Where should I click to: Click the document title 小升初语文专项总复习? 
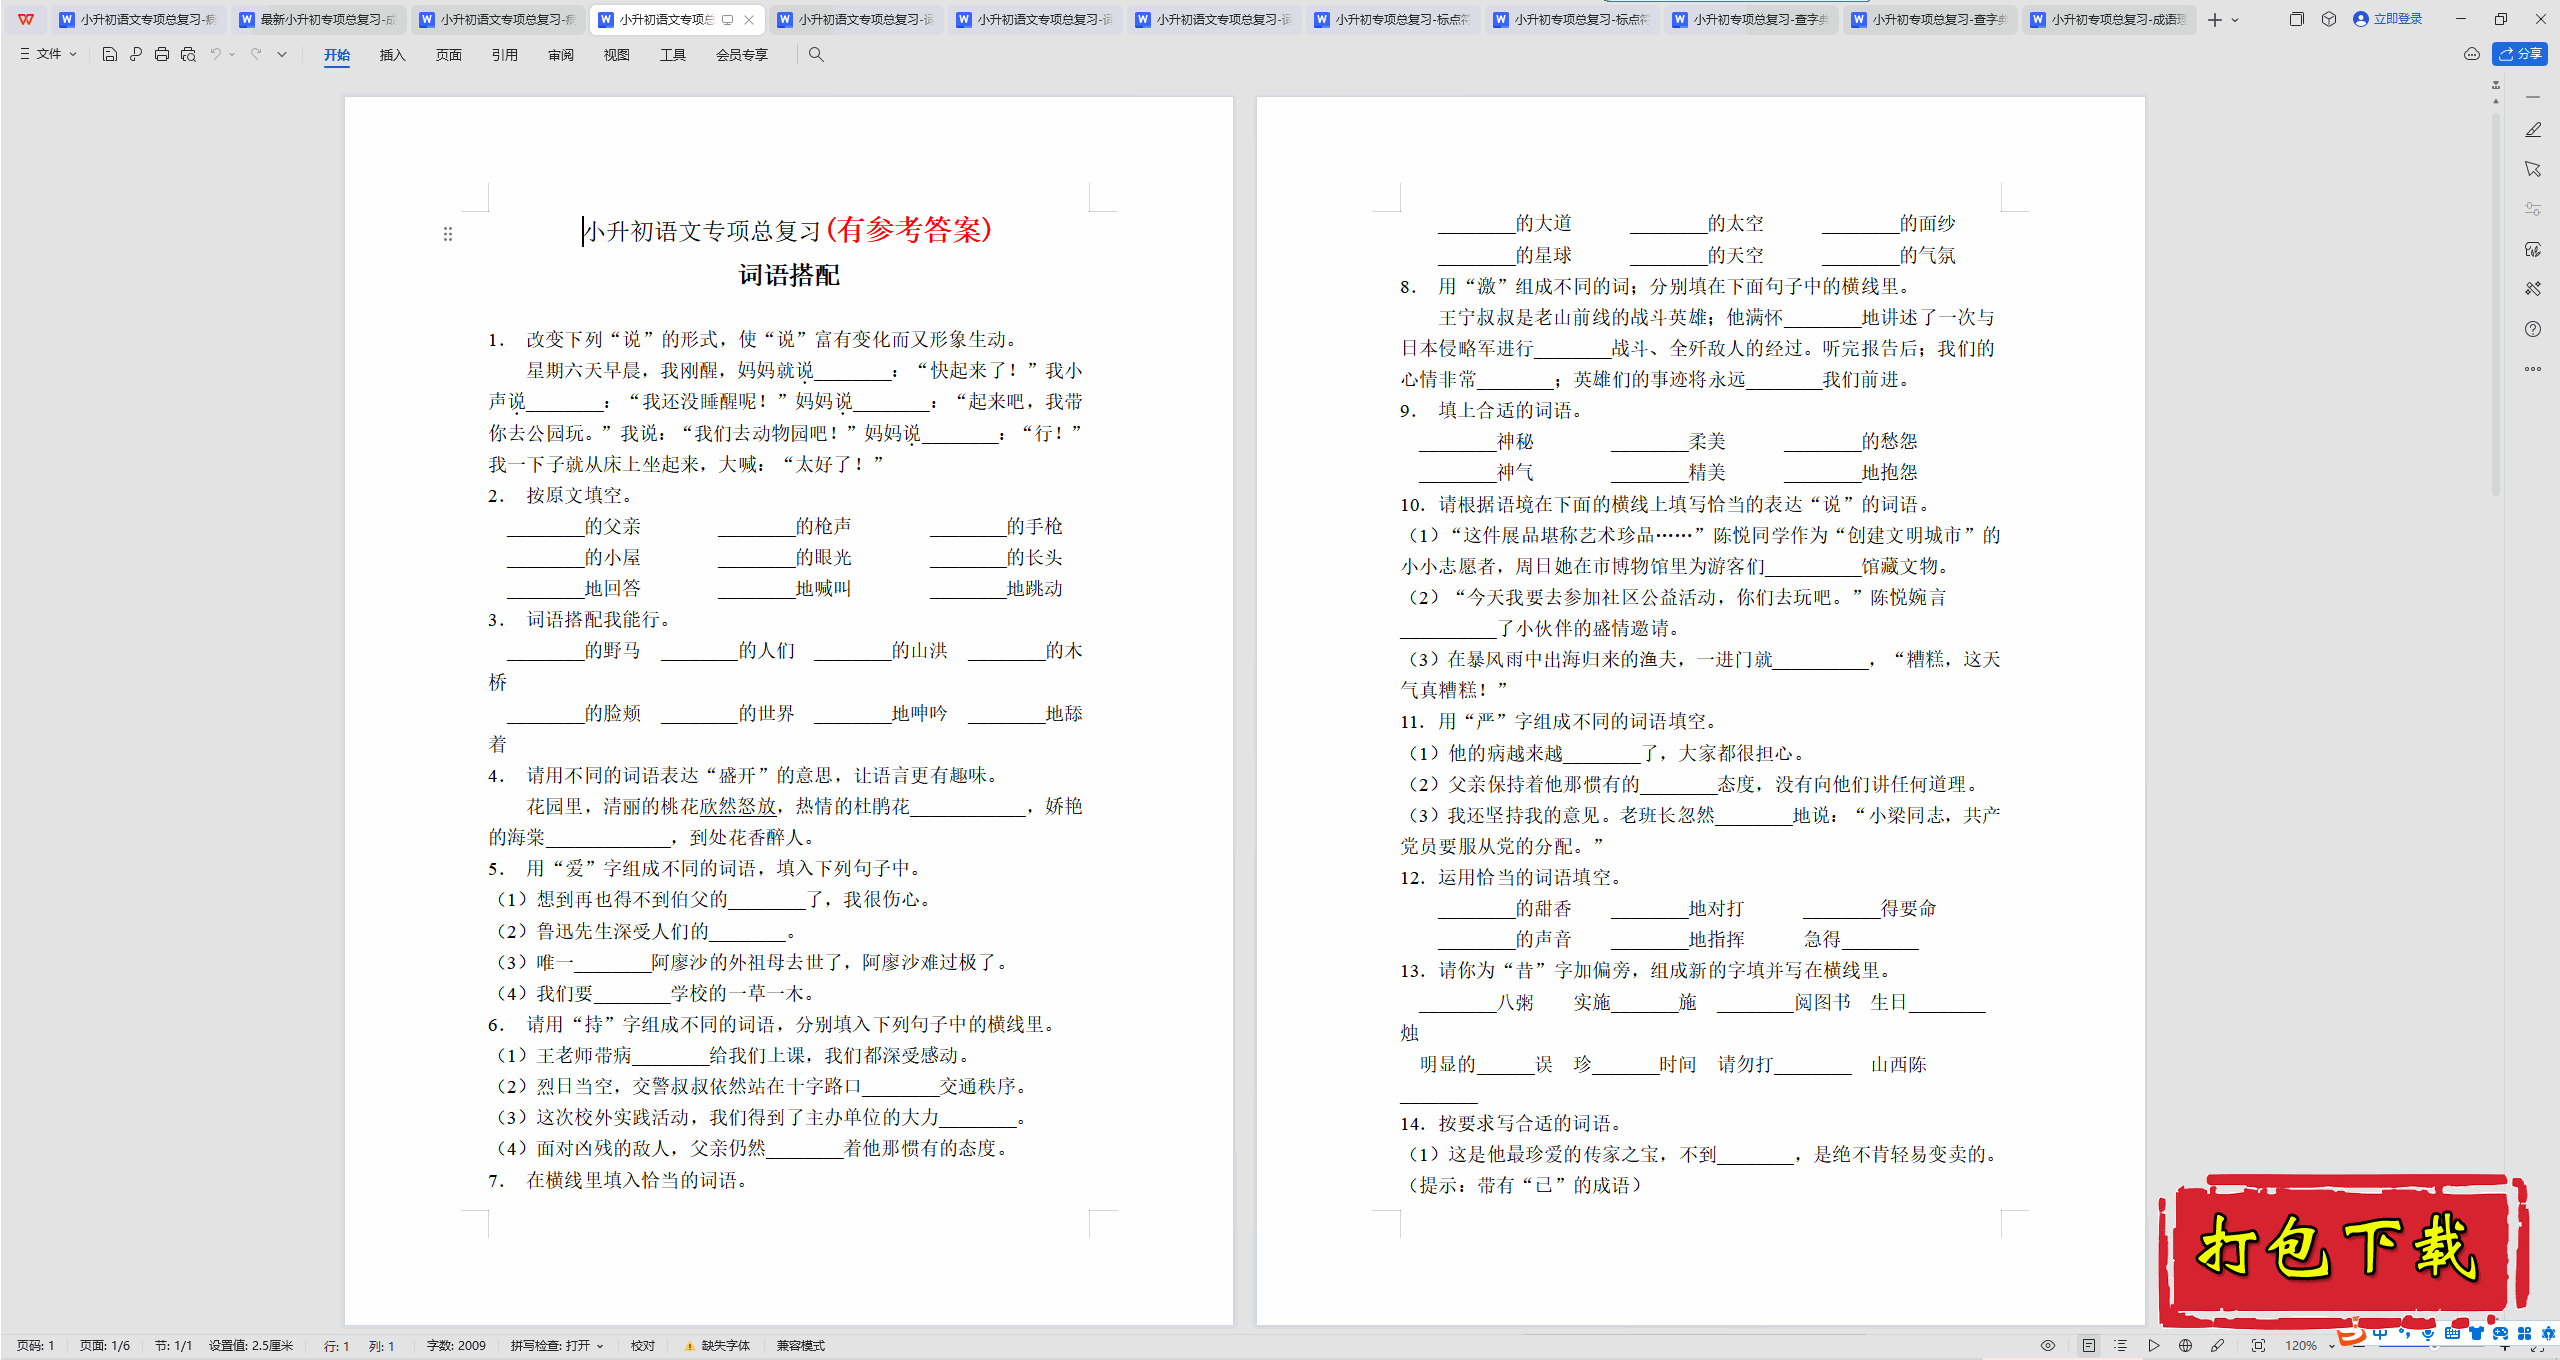(x=702, y=232)
